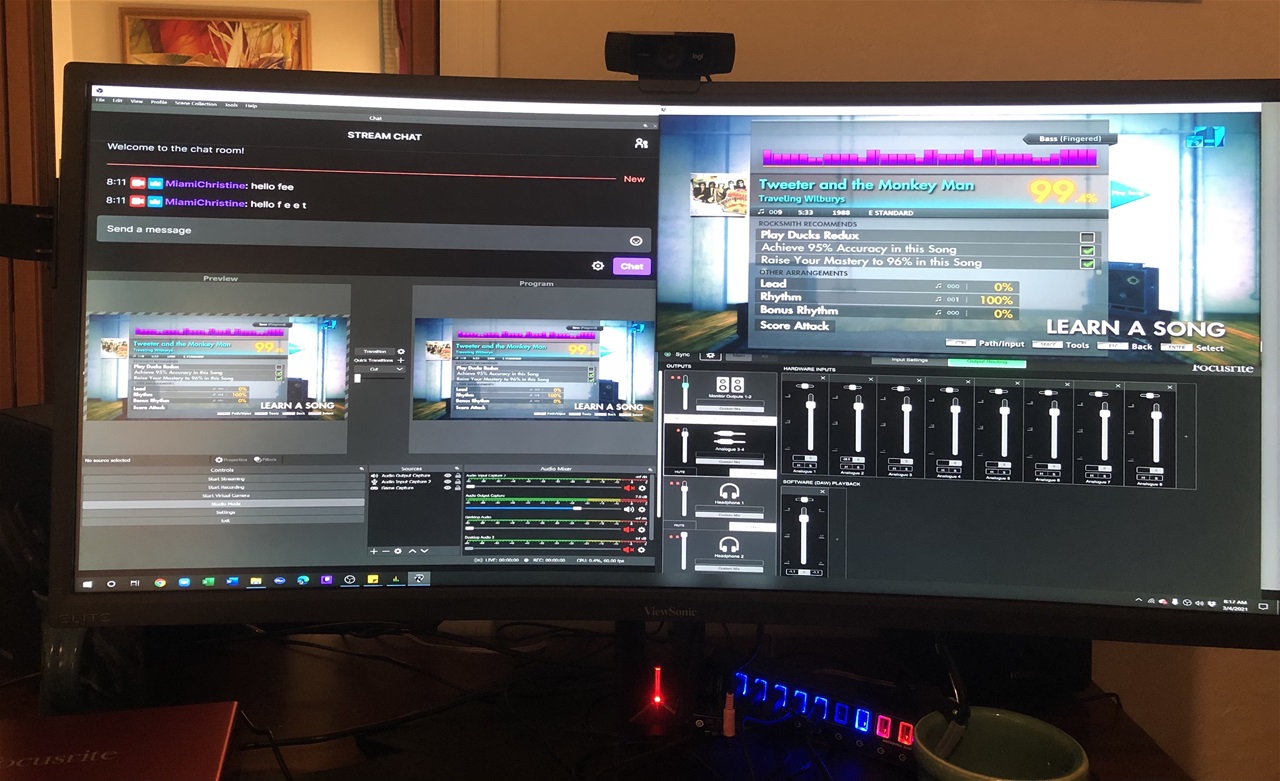Add a new source with plus icon
The image size is (1280, 781).
tap(374, 551)
